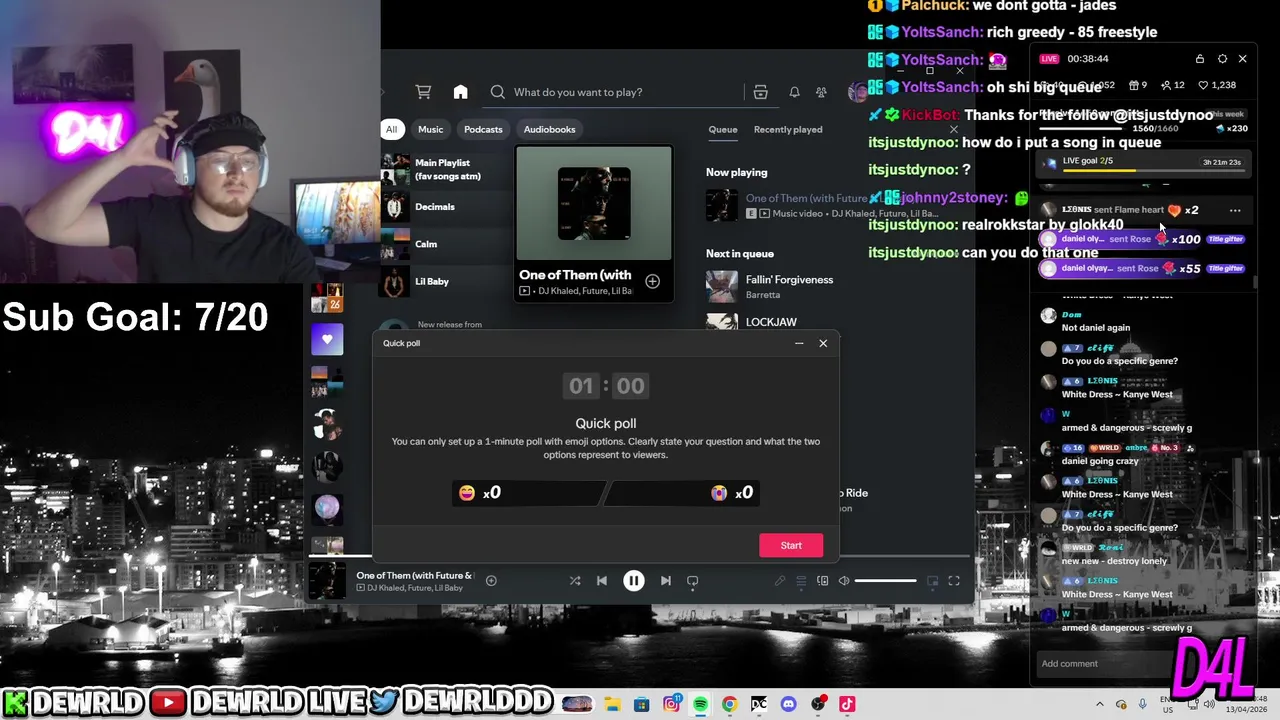Skip to the next track
This screenshot has height=720, width=1280.
tap(666, 580)
